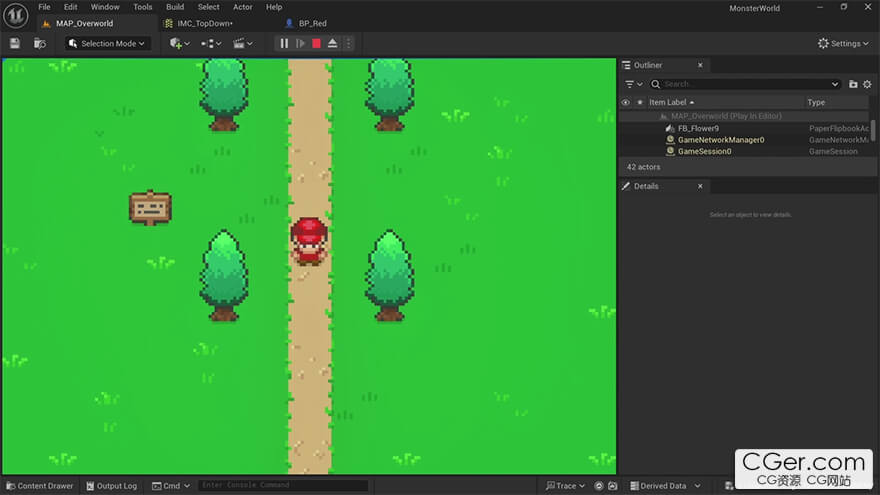Close the Outliner panel tab

[x=700, y=65]
